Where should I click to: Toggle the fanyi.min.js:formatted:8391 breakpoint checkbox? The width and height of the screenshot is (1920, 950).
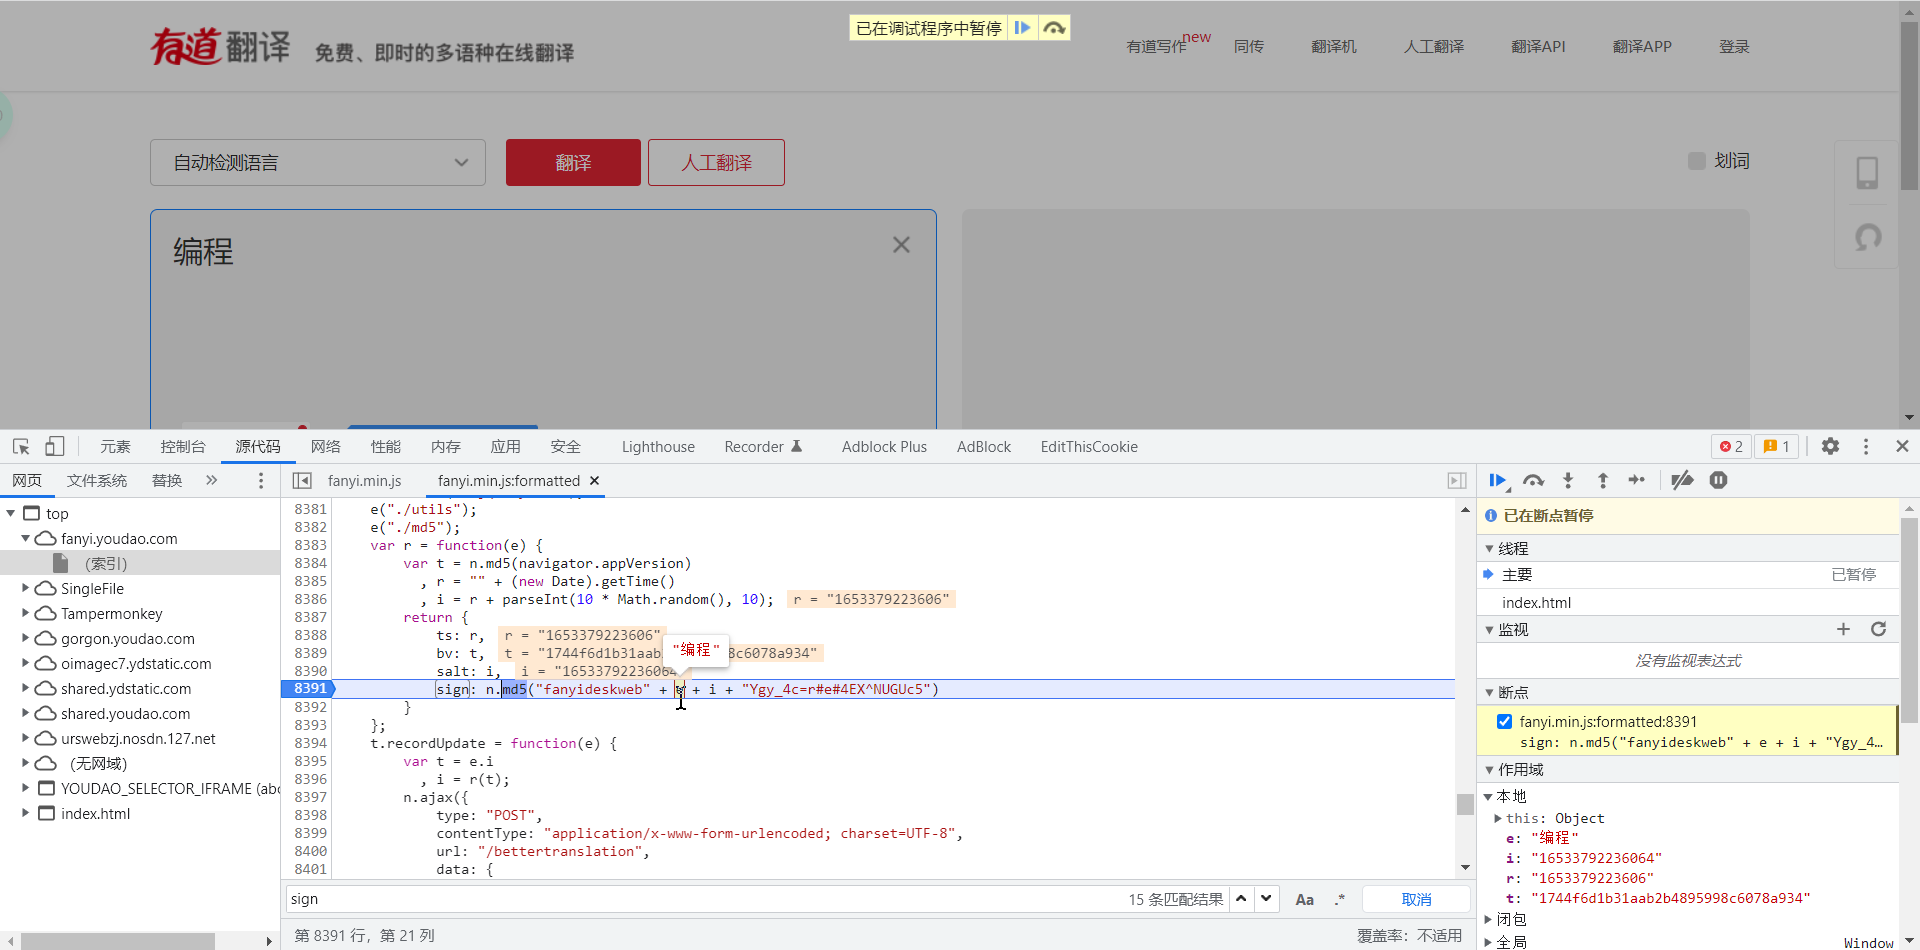1504,721
